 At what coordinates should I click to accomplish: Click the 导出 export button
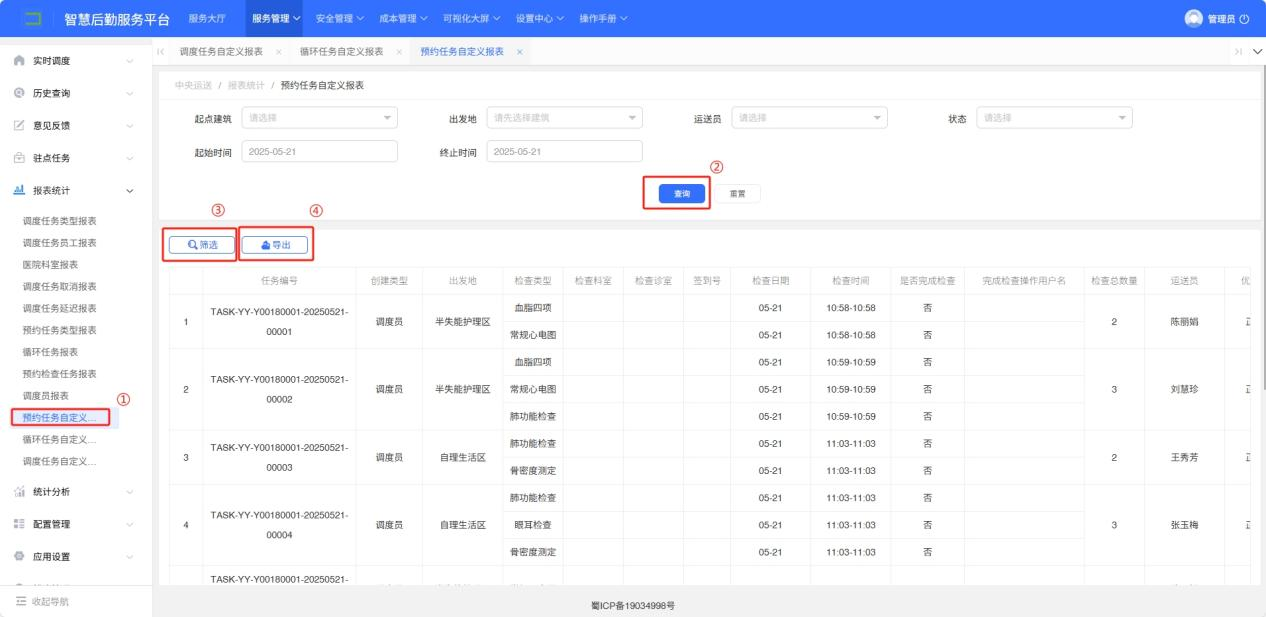[x=275, y=245]
